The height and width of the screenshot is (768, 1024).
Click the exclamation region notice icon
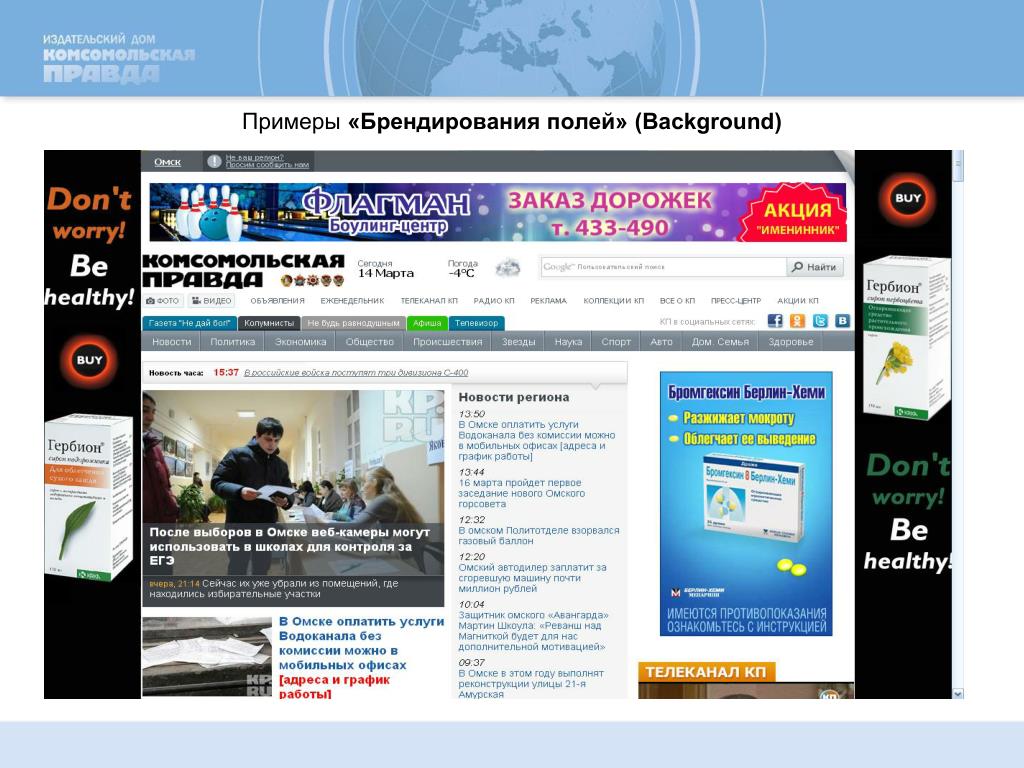tap(214, 161)
